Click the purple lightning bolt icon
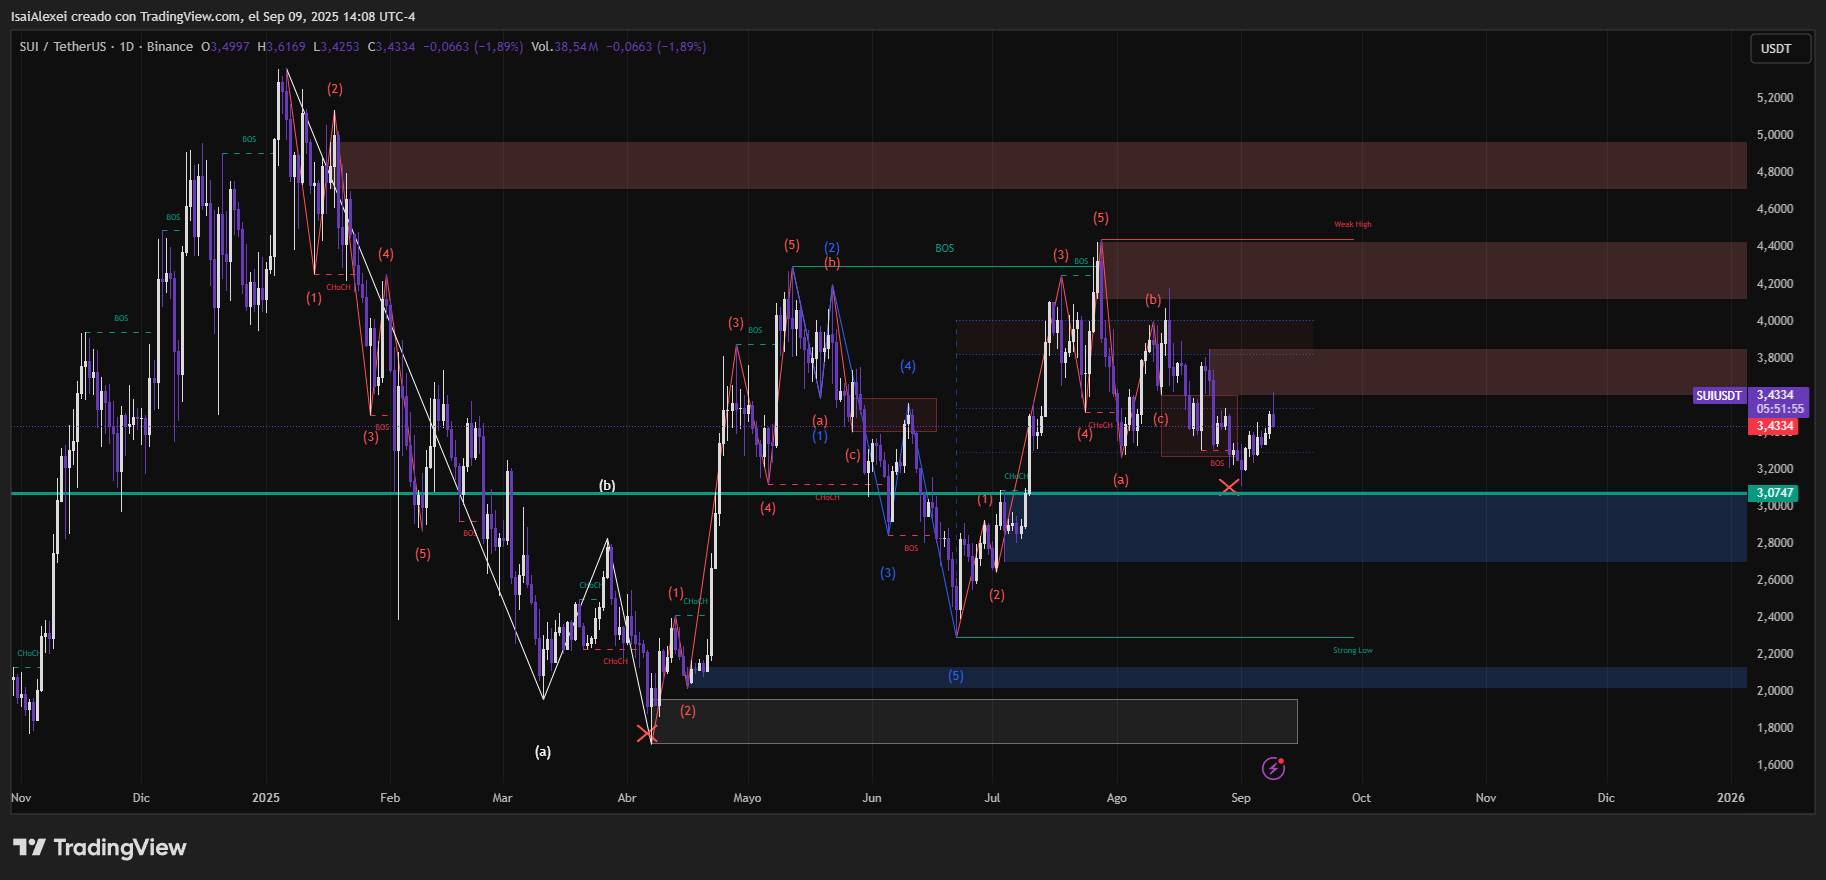This screenshot has height=880, width=1826. pos(1273,768)
